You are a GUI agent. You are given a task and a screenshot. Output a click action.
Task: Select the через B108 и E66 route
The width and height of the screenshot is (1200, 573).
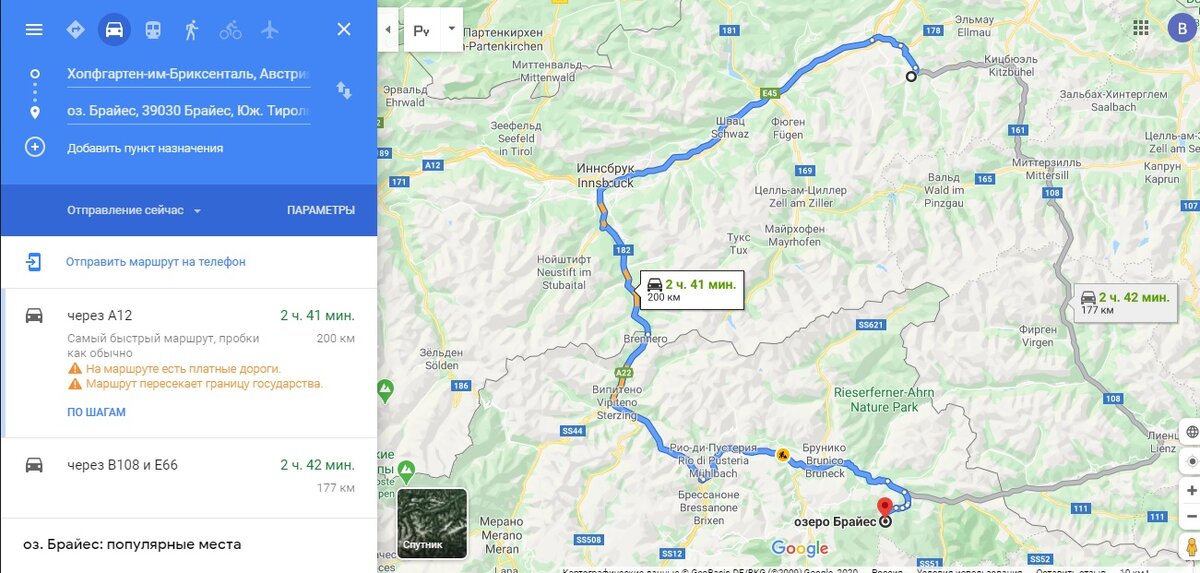(x=188, y=476)
